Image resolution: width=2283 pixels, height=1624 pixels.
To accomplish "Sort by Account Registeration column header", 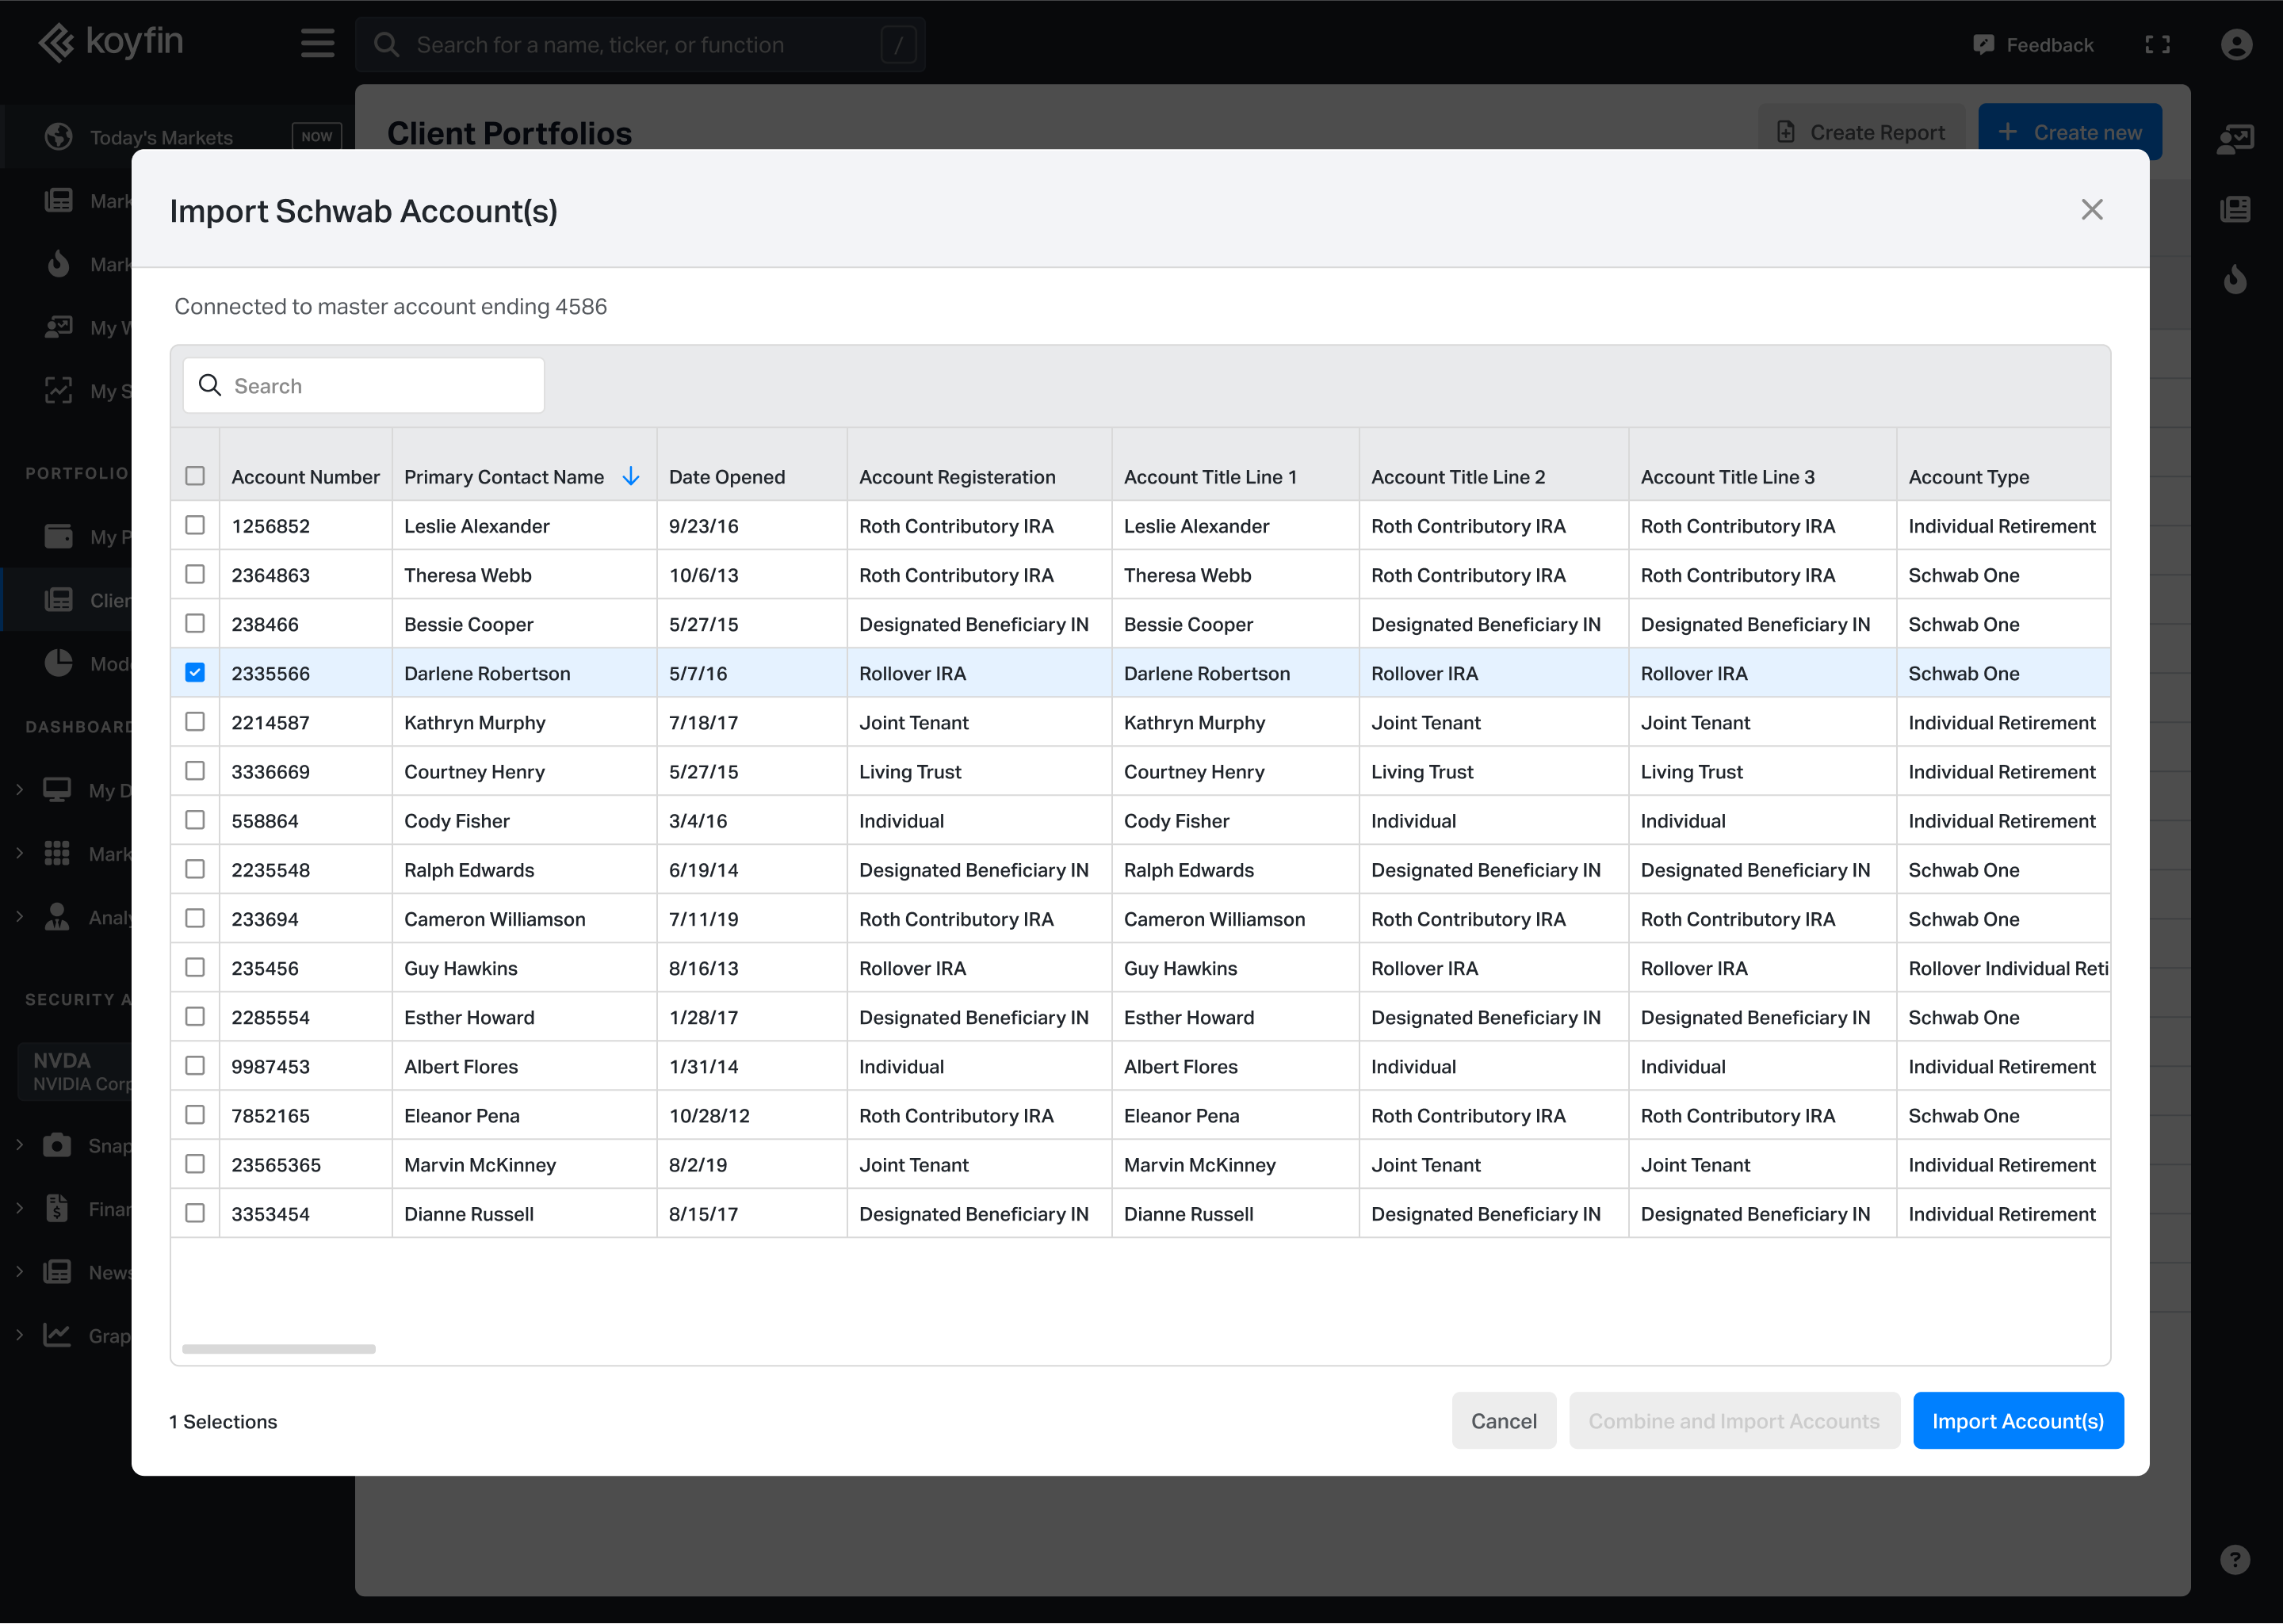I will [957, 477].
